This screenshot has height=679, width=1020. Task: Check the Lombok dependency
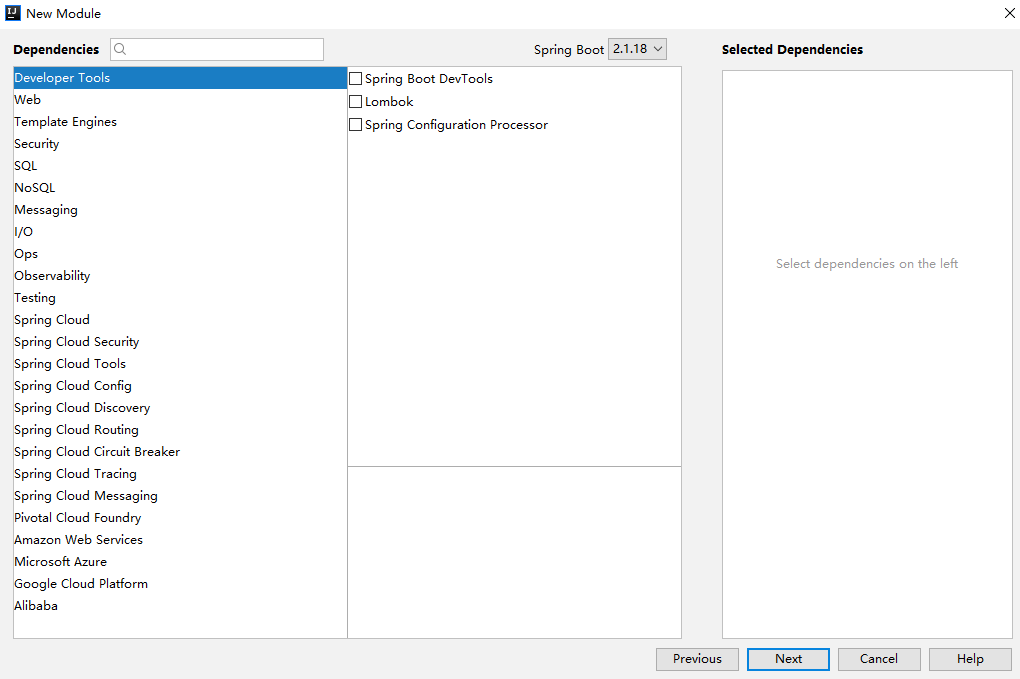pos(356,101)
